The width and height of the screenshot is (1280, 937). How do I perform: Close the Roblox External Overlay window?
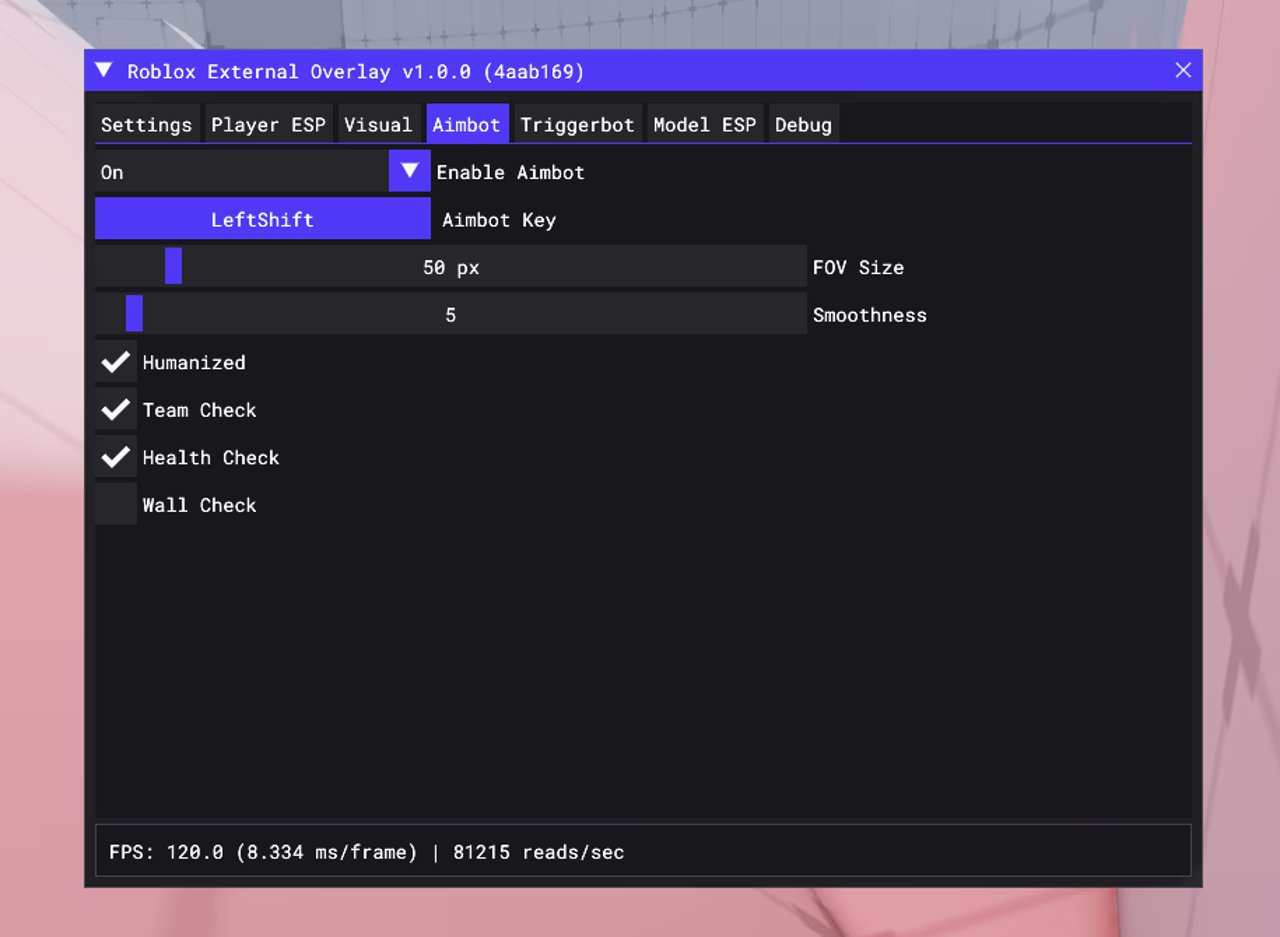(1183, 70)
